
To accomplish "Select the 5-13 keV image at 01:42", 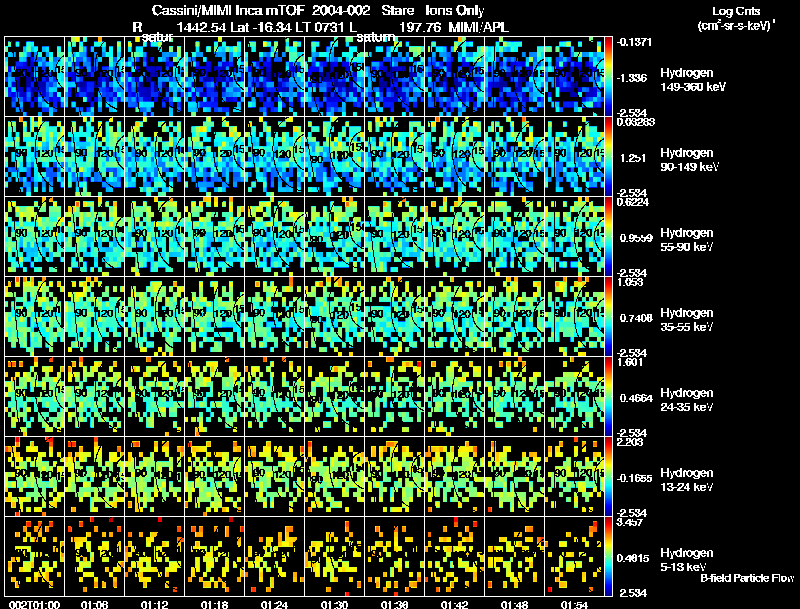I will [455, 556].
